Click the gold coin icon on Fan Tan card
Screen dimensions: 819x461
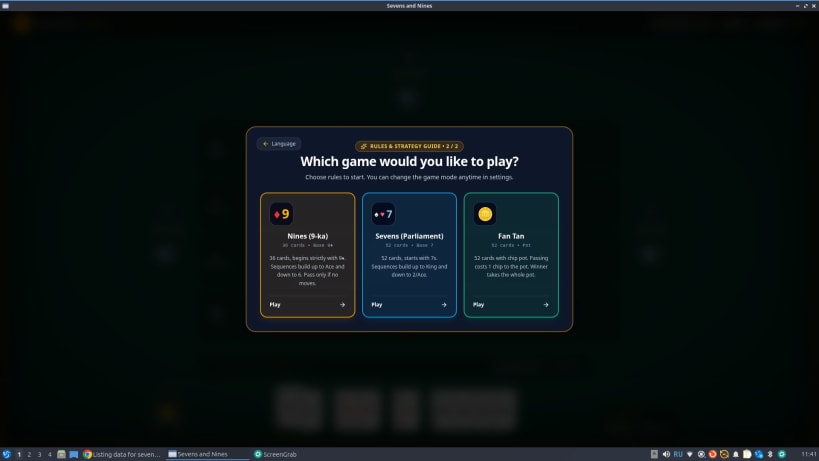485,214
